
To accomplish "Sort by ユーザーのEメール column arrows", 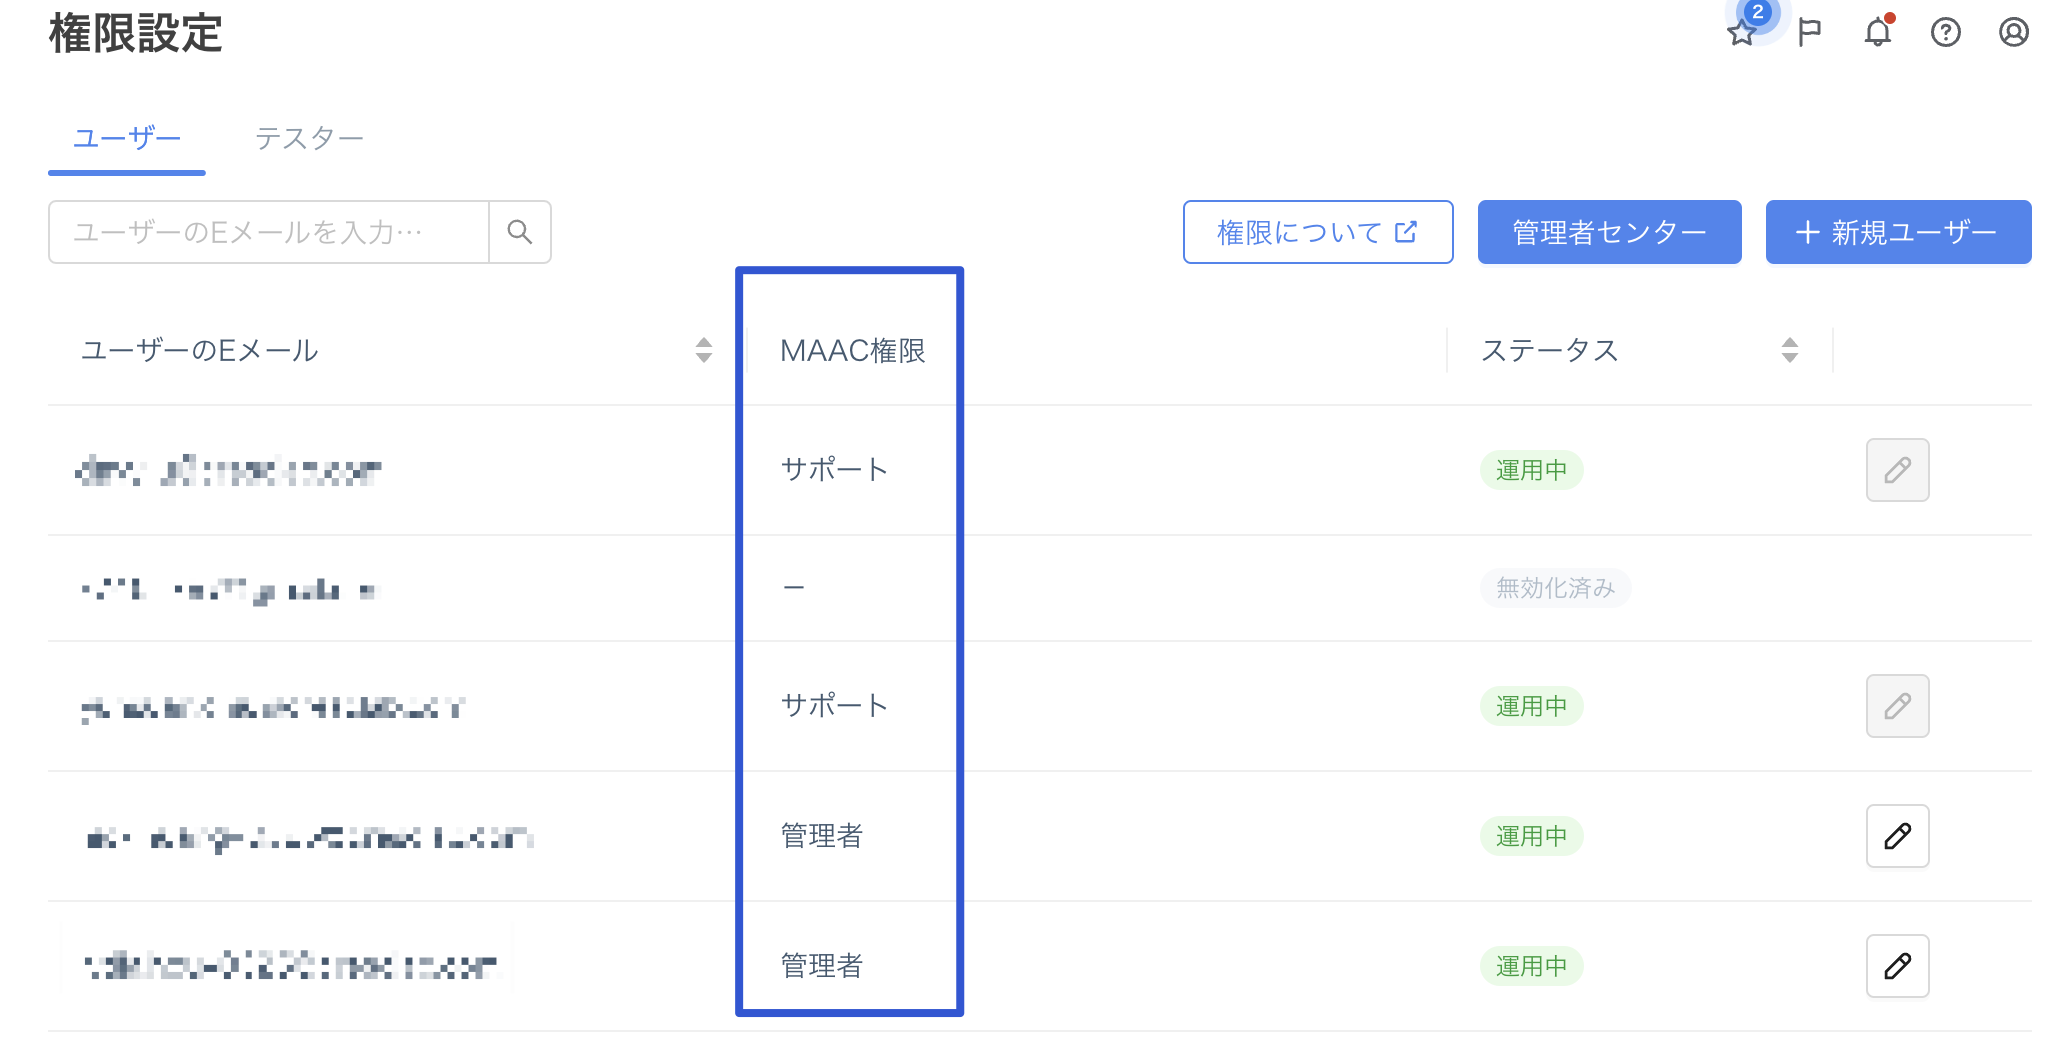I will click(704, 350).
